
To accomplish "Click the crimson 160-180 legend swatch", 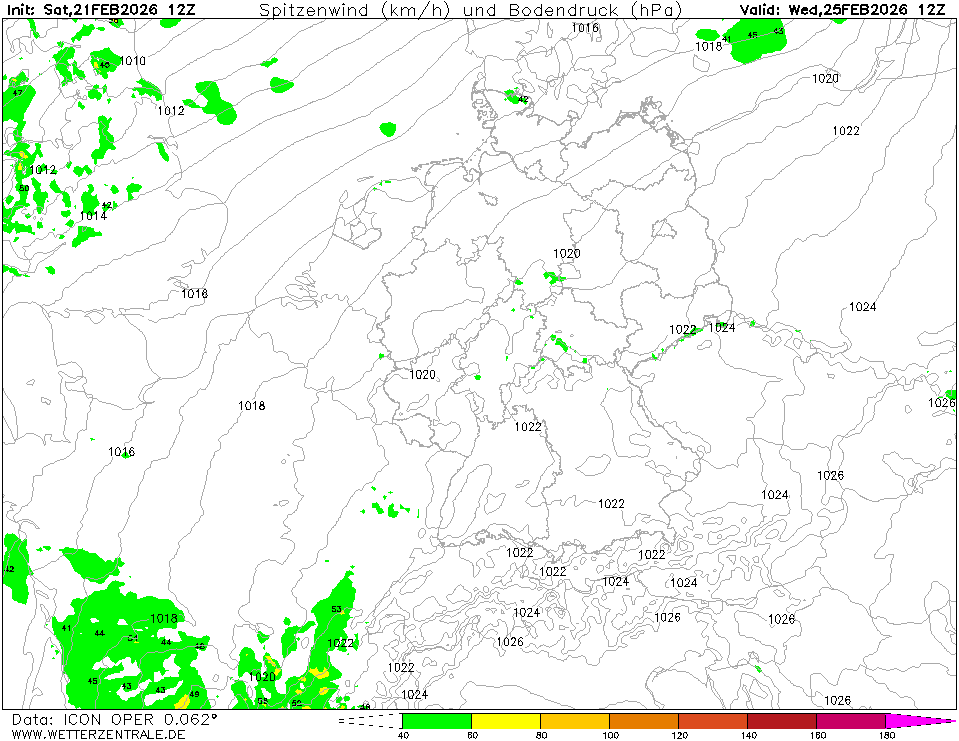I will [x=850, y=720].
